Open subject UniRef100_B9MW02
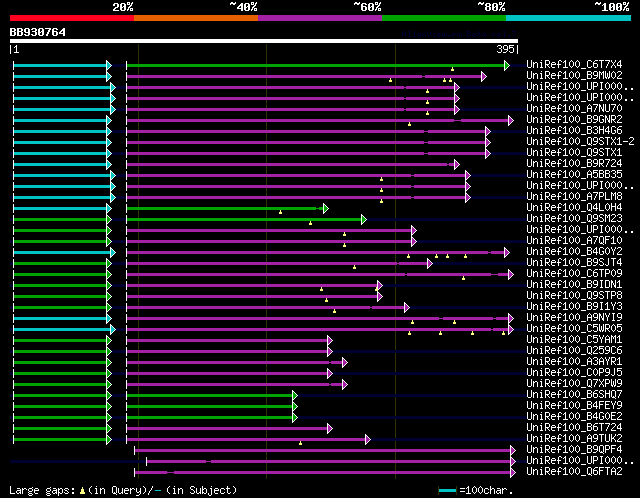Viewport: 640px width, 498px height. pos(574,75)
